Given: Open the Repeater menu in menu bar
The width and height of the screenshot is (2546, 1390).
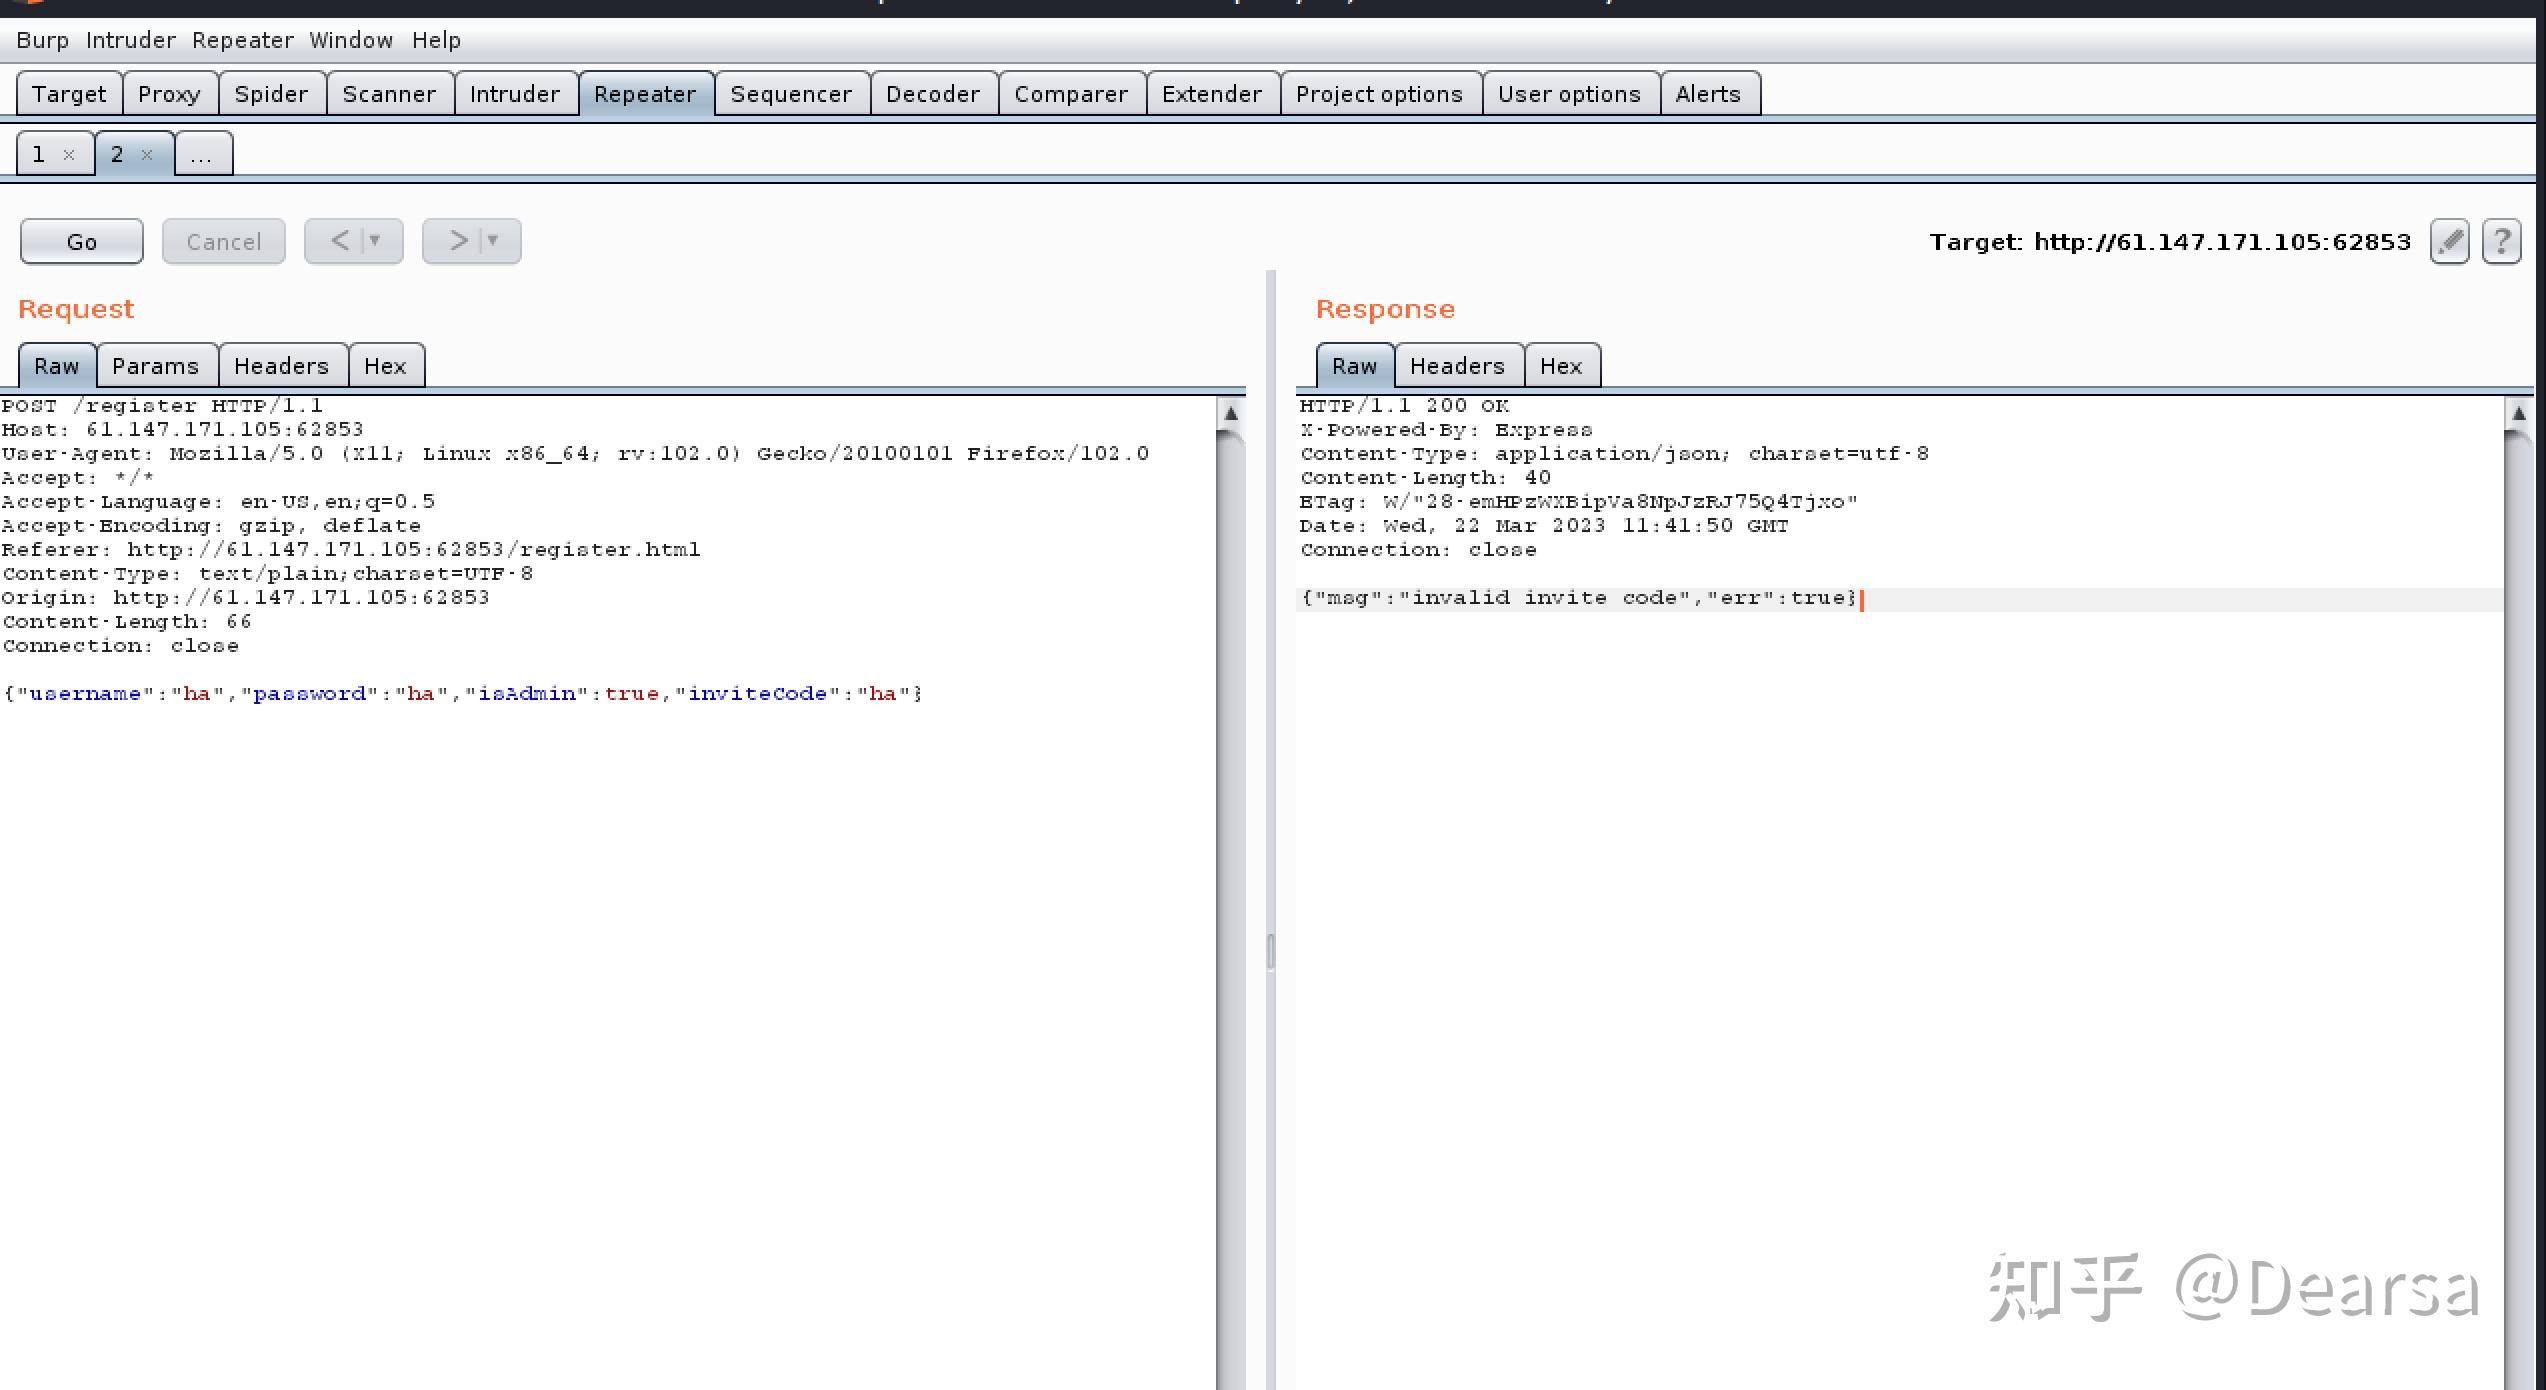Looking at the screenshot, I should click(x=242, y=41).
